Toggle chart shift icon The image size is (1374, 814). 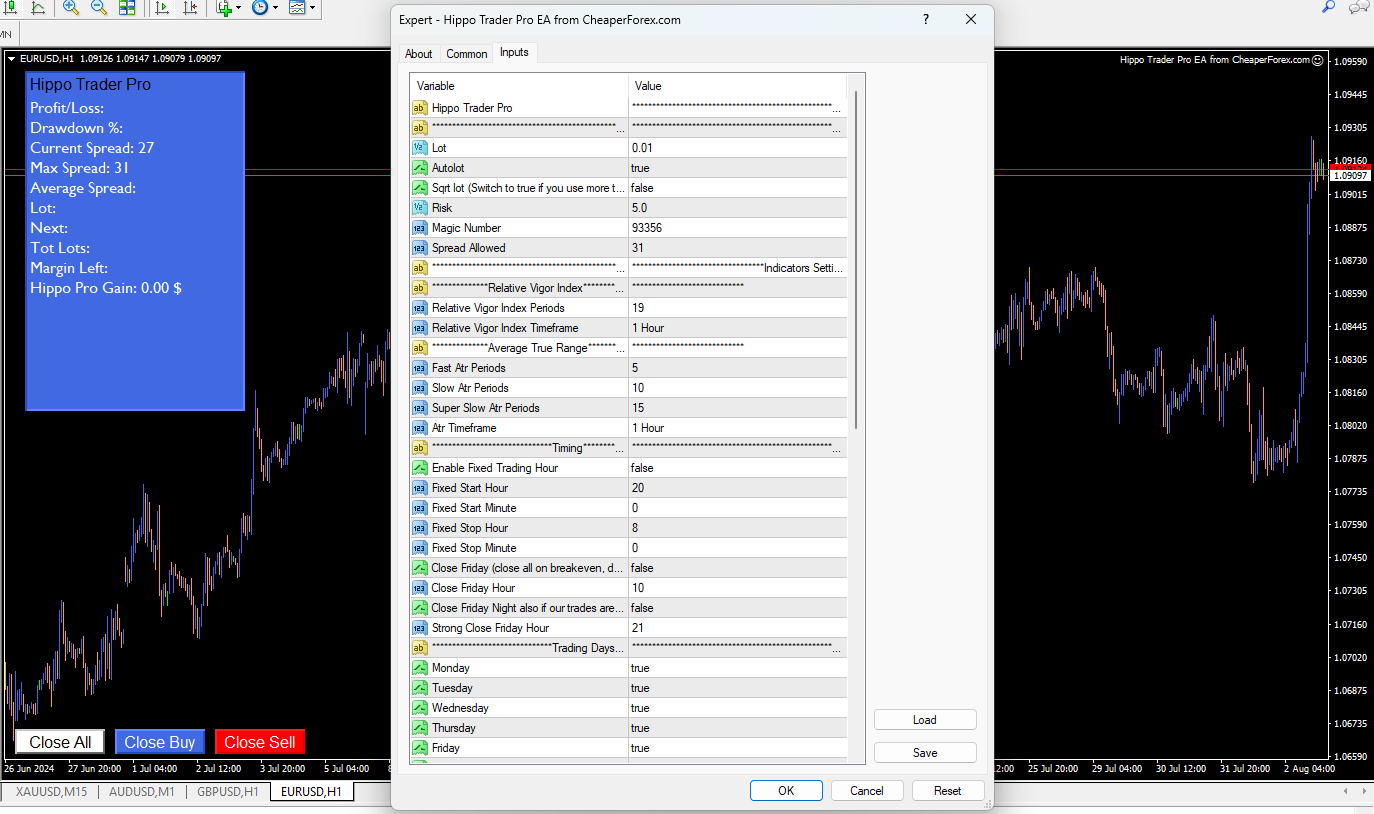click(x=190, y=8)
